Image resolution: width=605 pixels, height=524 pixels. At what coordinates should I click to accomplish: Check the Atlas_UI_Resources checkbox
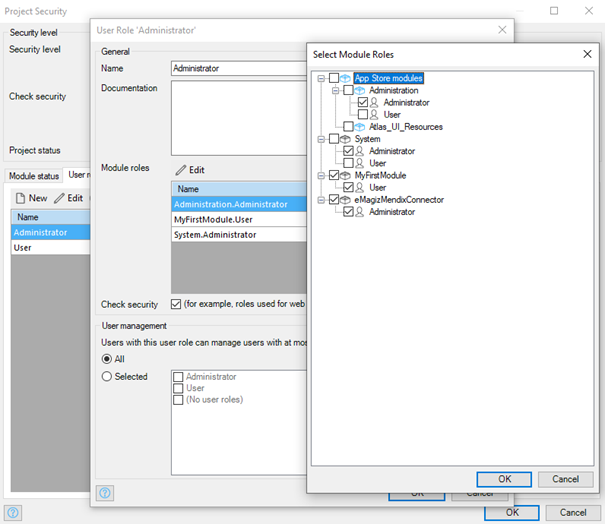point(348,127)
